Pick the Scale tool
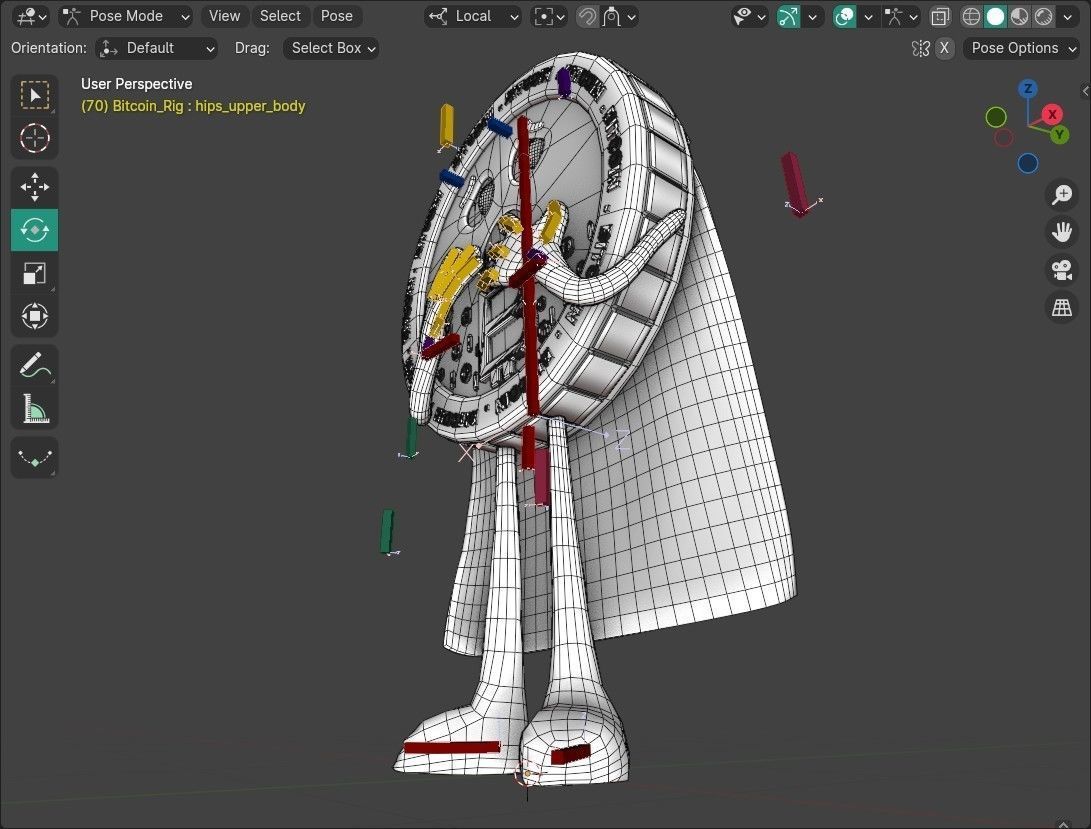Viewport: 1091px width, 829px height. pyautogui.click(x=35, y=273)
